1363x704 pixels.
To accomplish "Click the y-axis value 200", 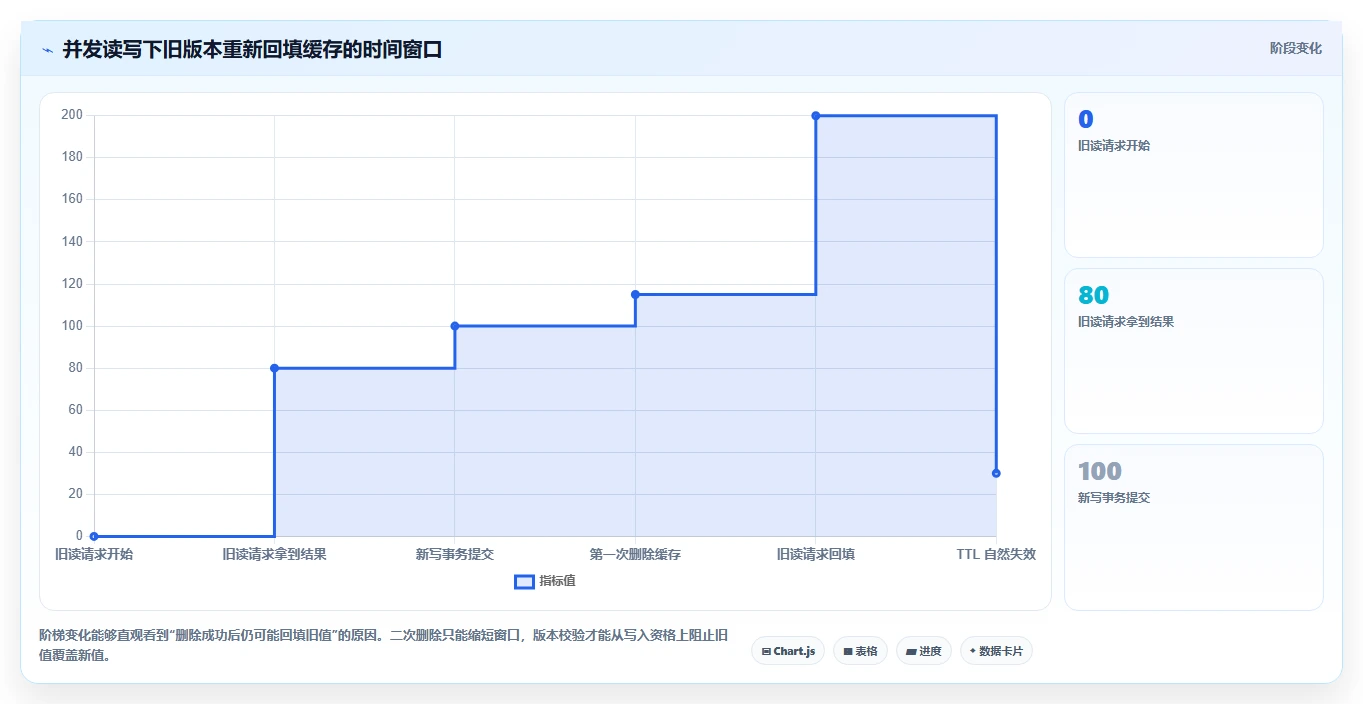I will coord(72,115).
